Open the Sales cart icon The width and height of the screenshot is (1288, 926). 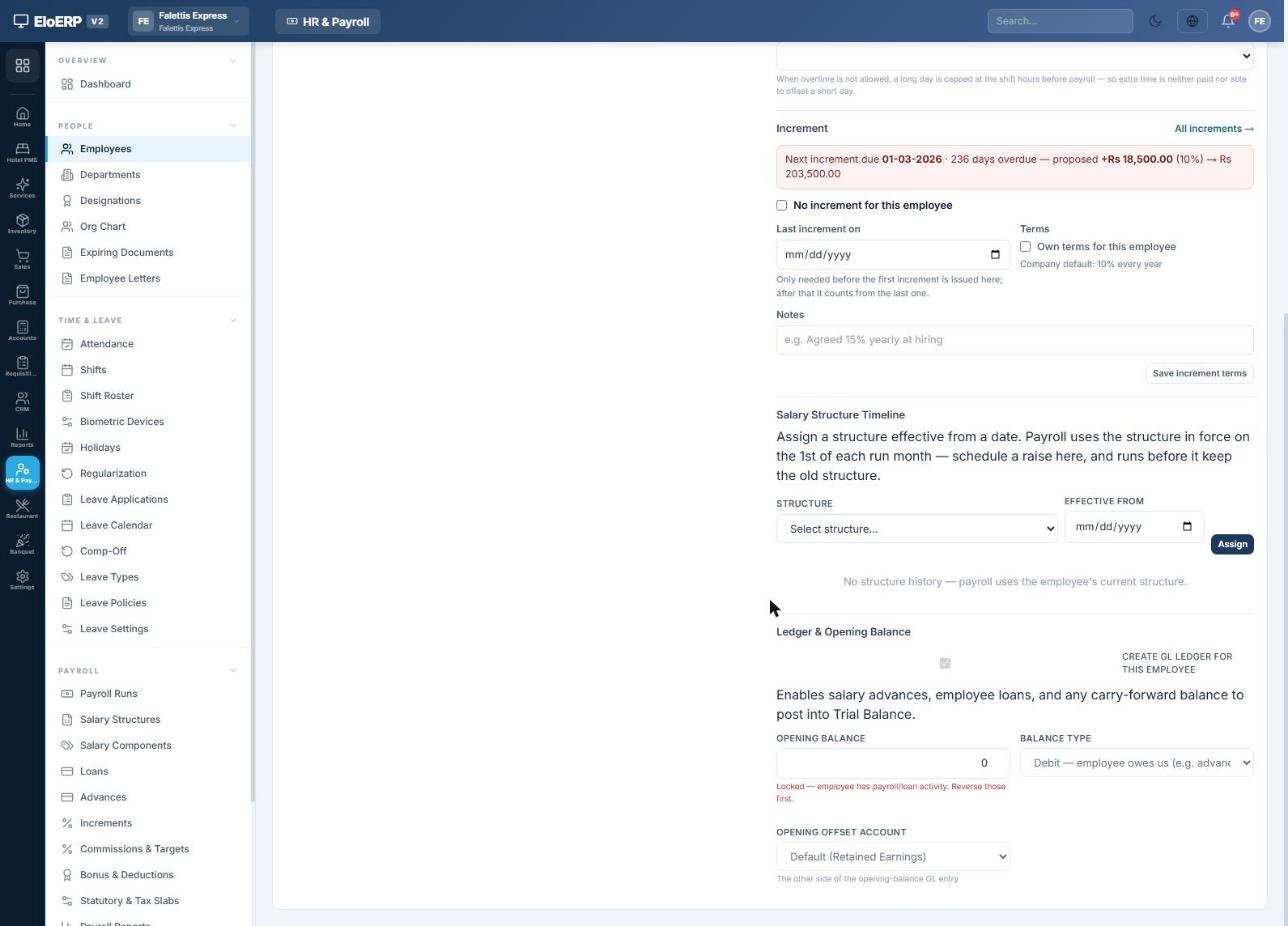[22, 260]
